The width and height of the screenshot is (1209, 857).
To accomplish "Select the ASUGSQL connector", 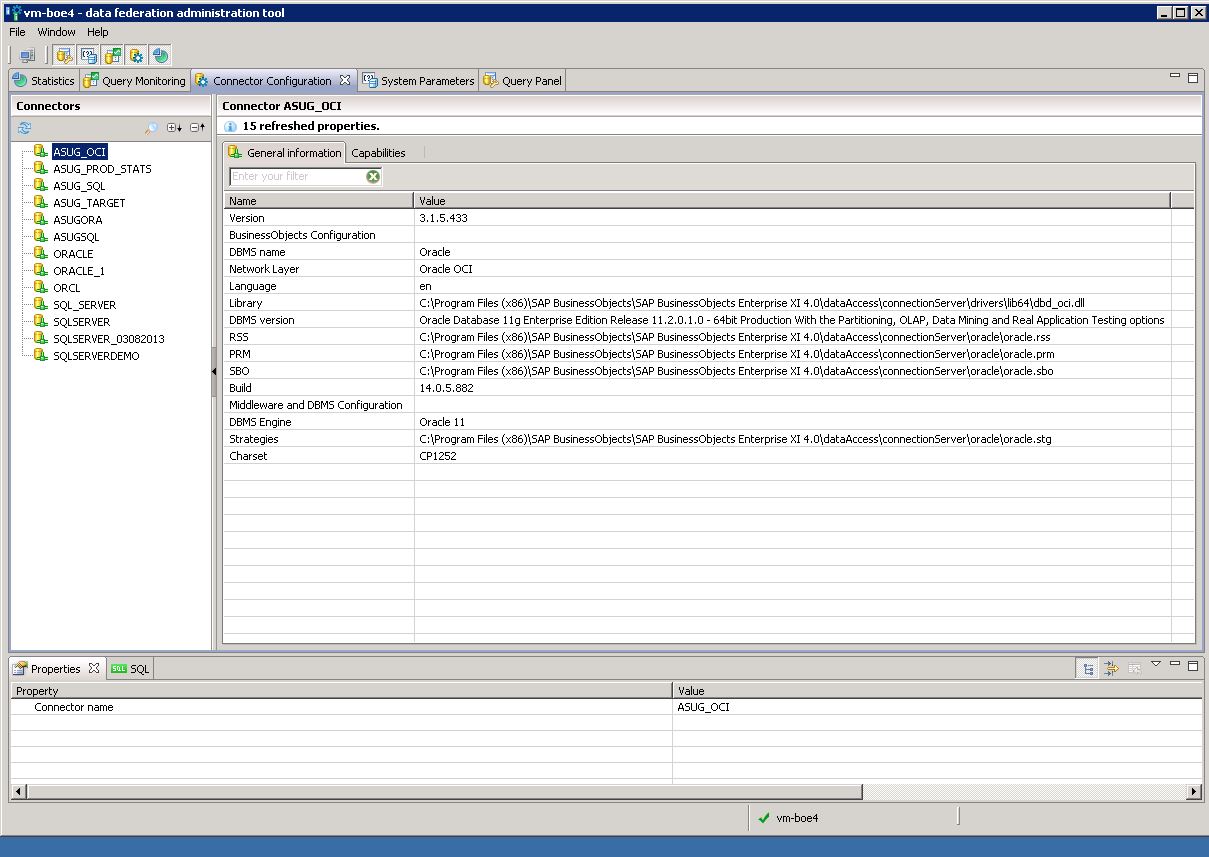I will (76, 237).
